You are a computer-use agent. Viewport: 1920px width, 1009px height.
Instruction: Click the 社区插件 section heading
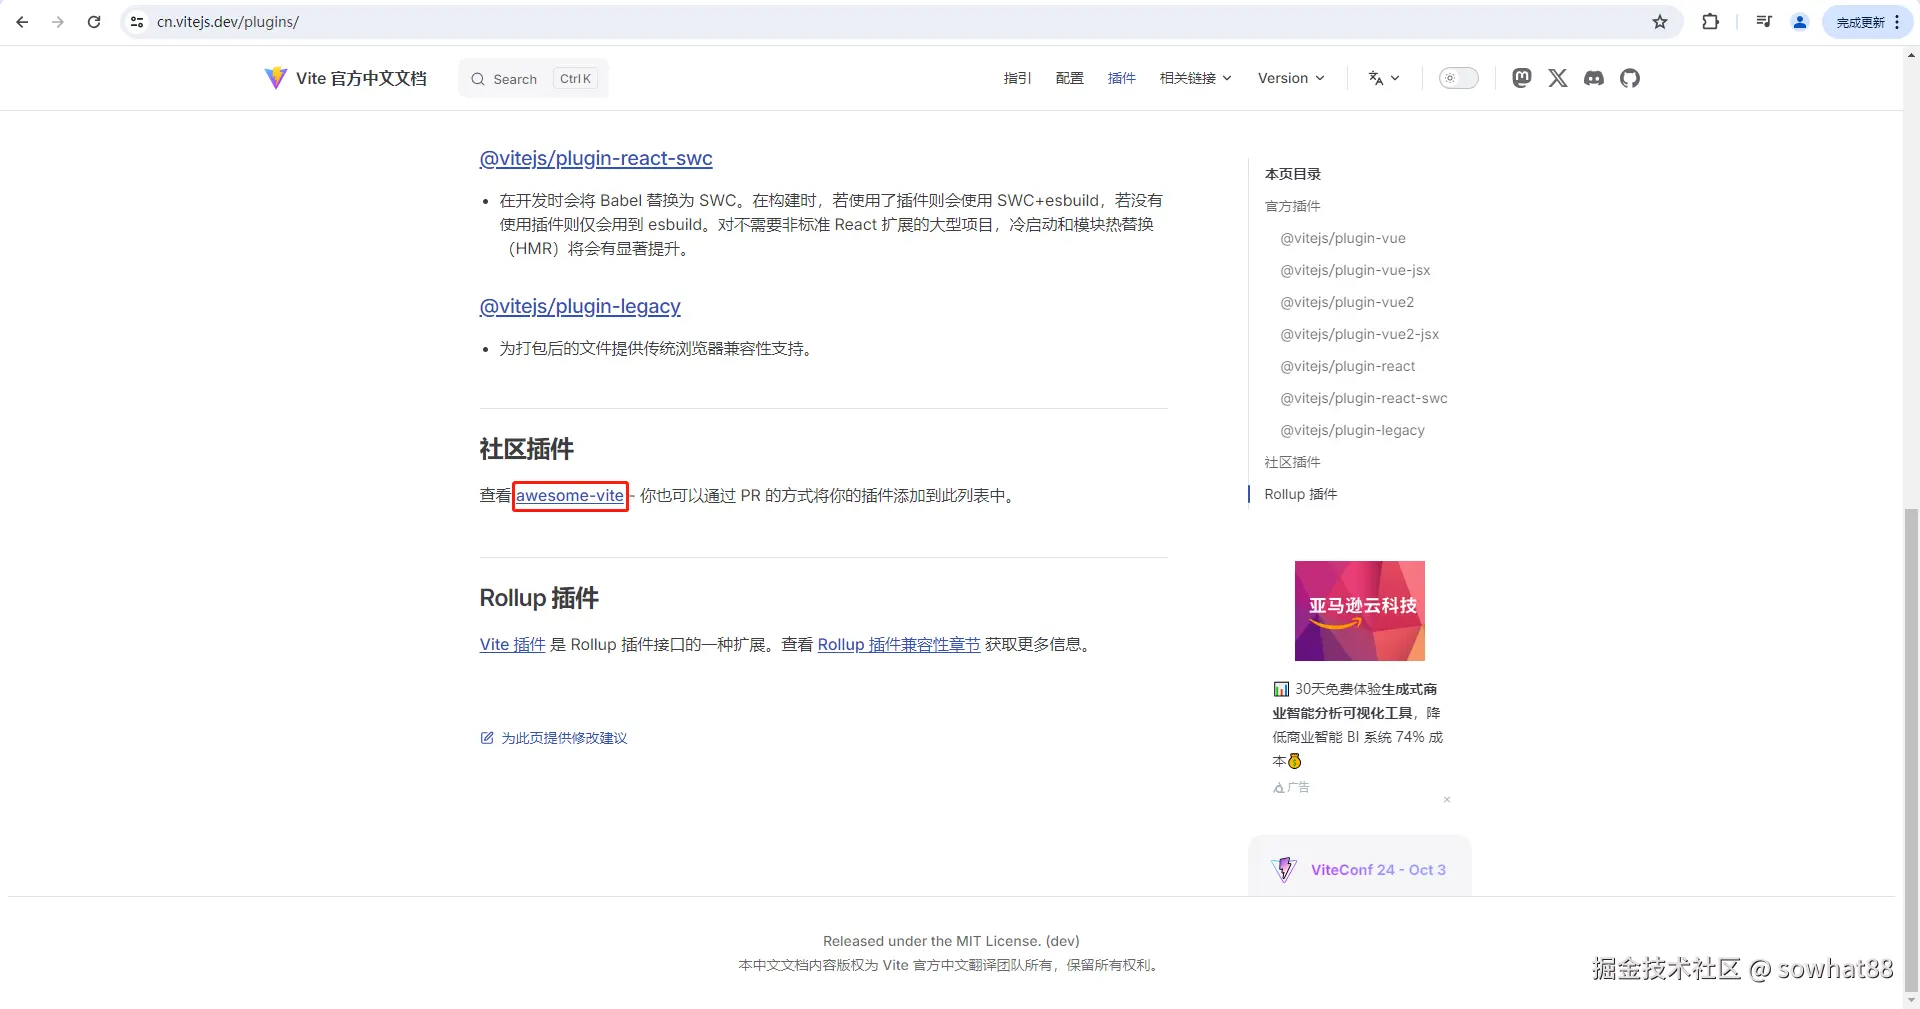(527, 449)
